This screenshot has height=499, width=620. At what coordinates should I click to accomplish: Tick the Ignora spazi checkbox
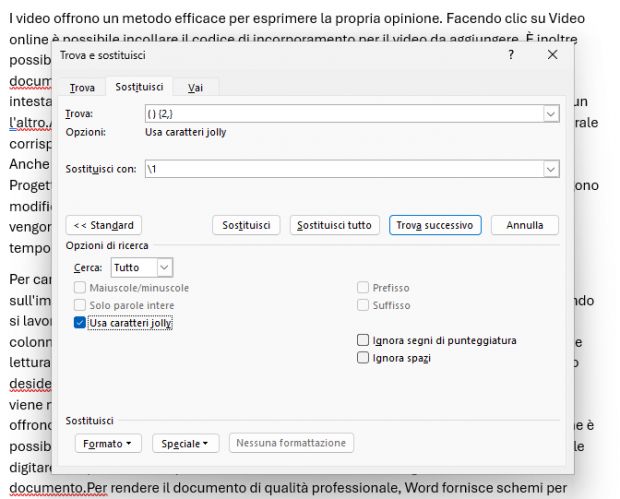click(363, 358)
